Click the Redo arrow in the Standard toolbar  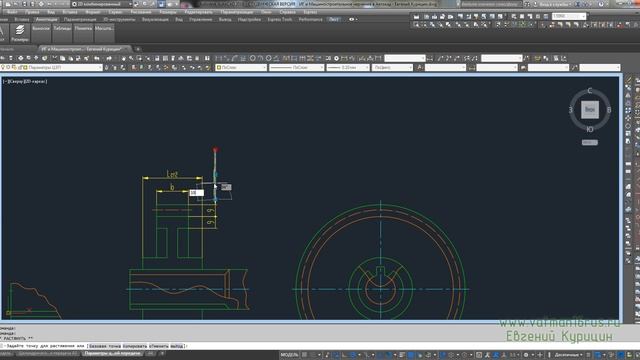point(109,58)
